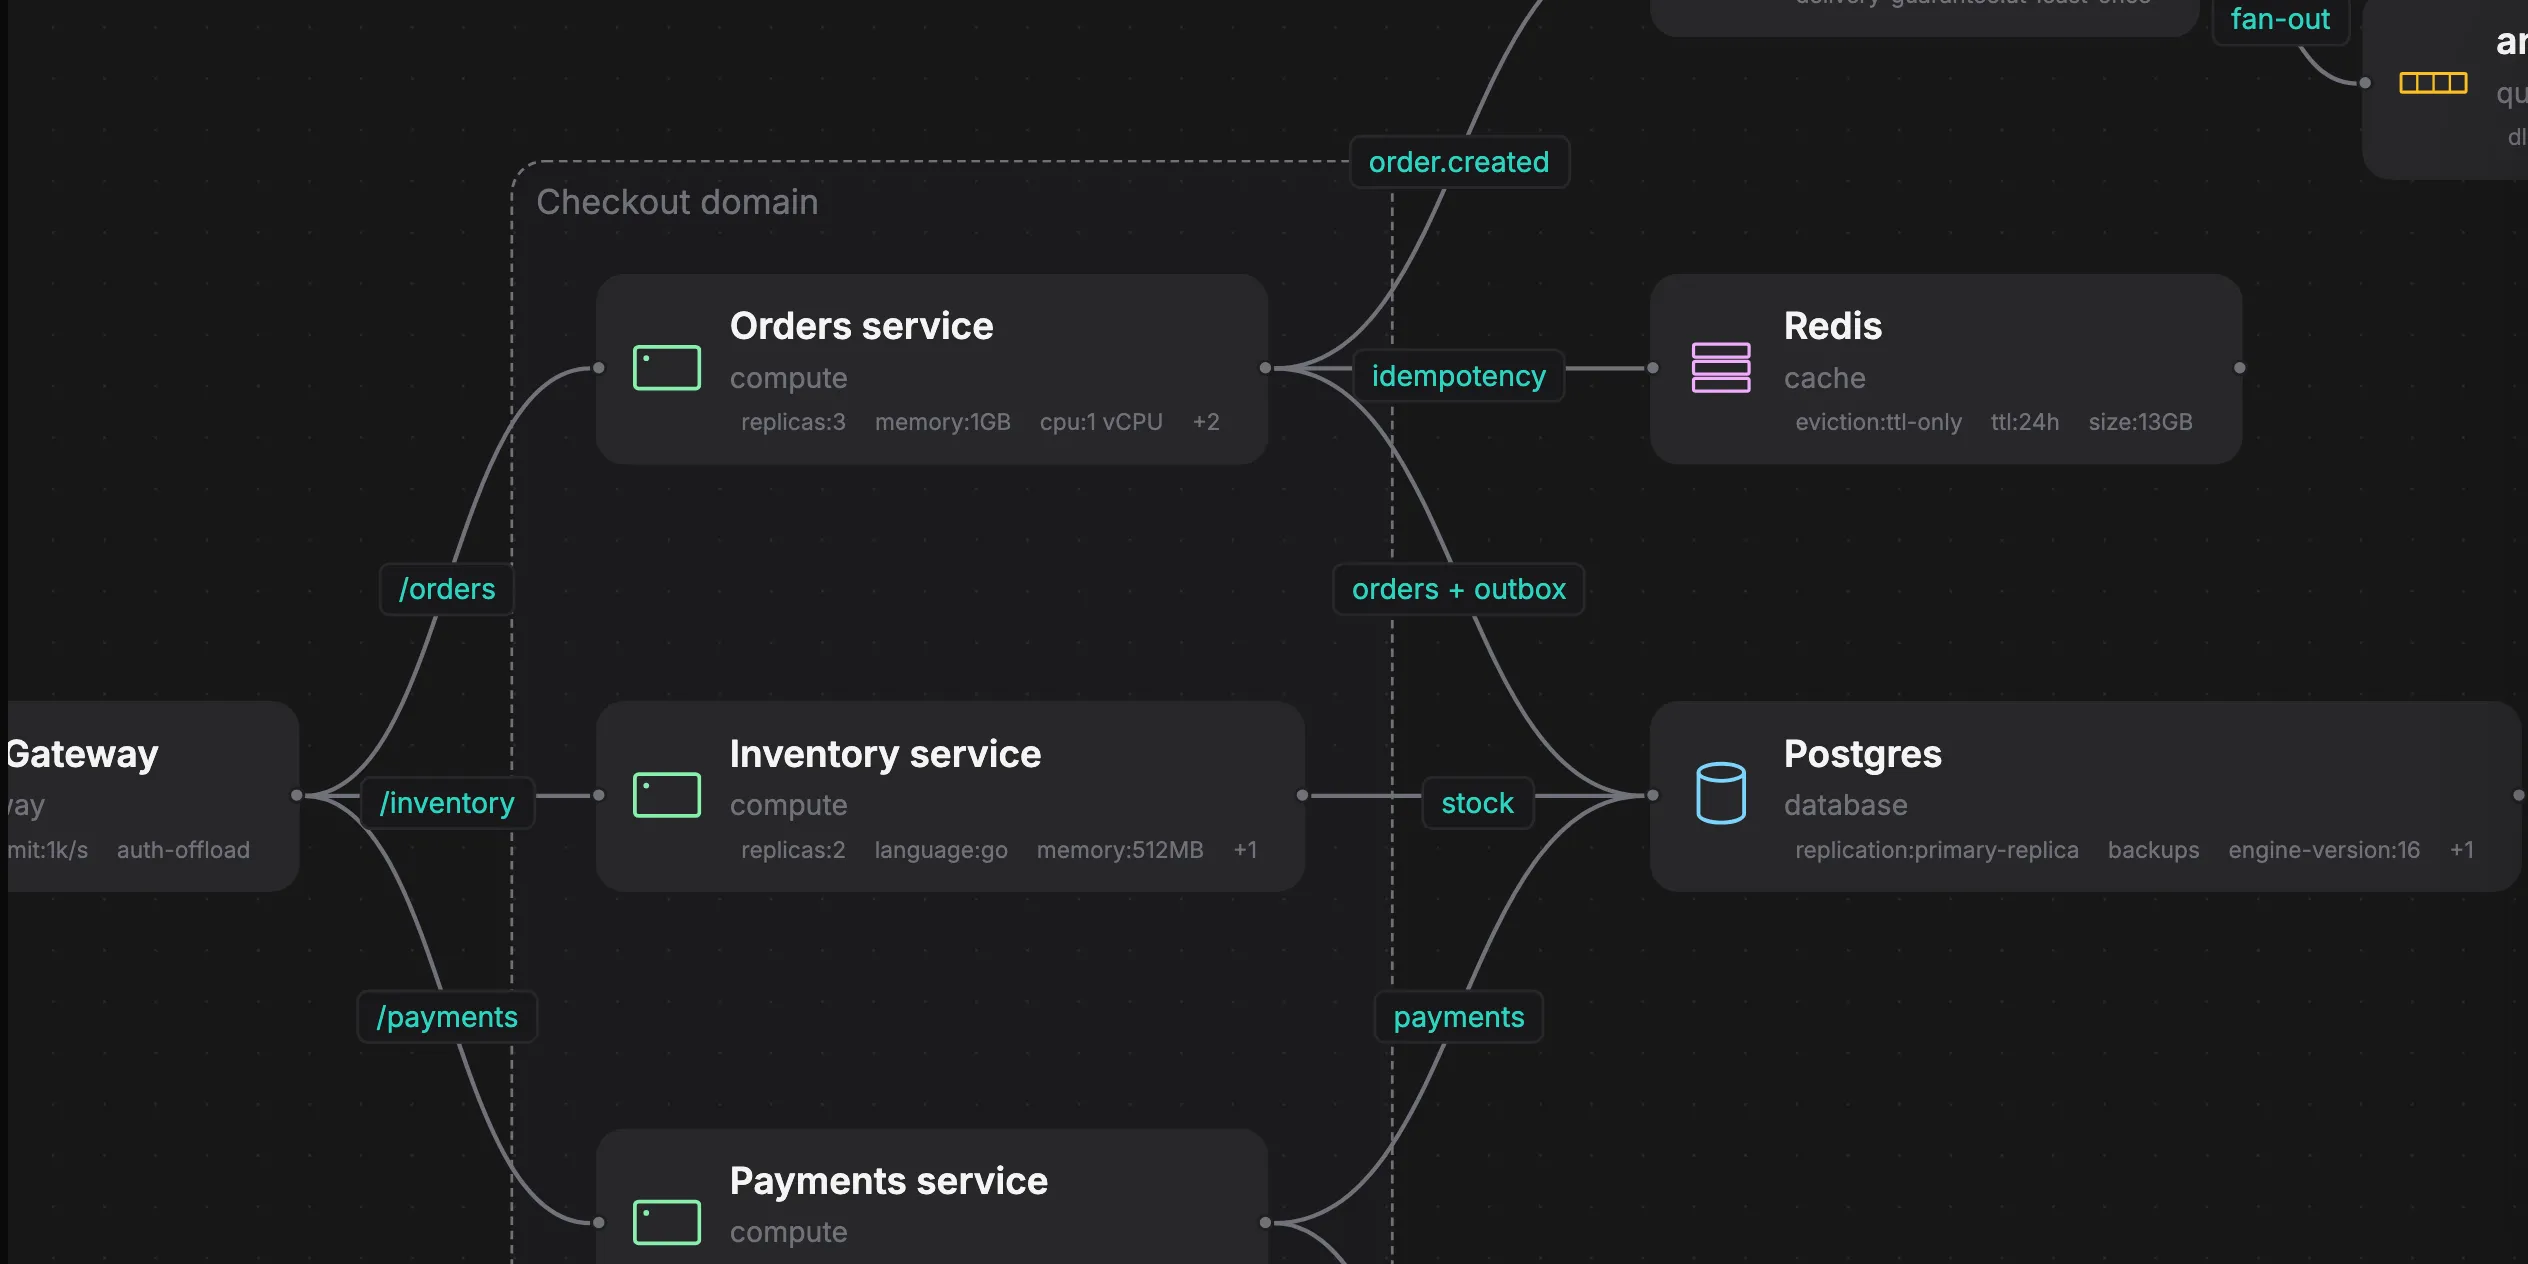Click the replication:primary-replica tag

pyautogui.click(x=1936, y=850)
